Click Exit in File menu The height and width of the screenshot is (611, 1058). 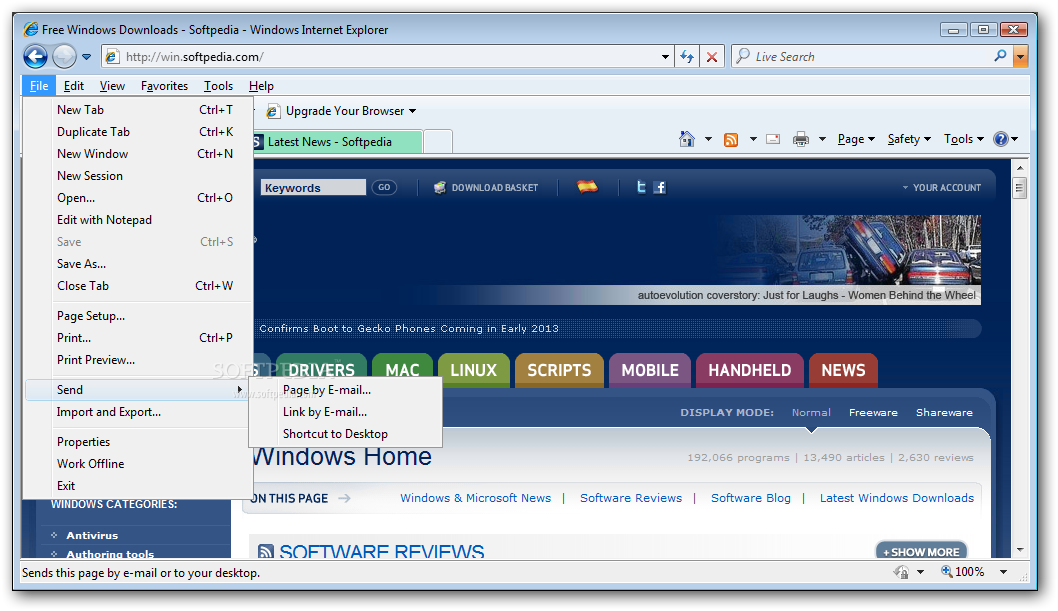click(x=138, y=486)
